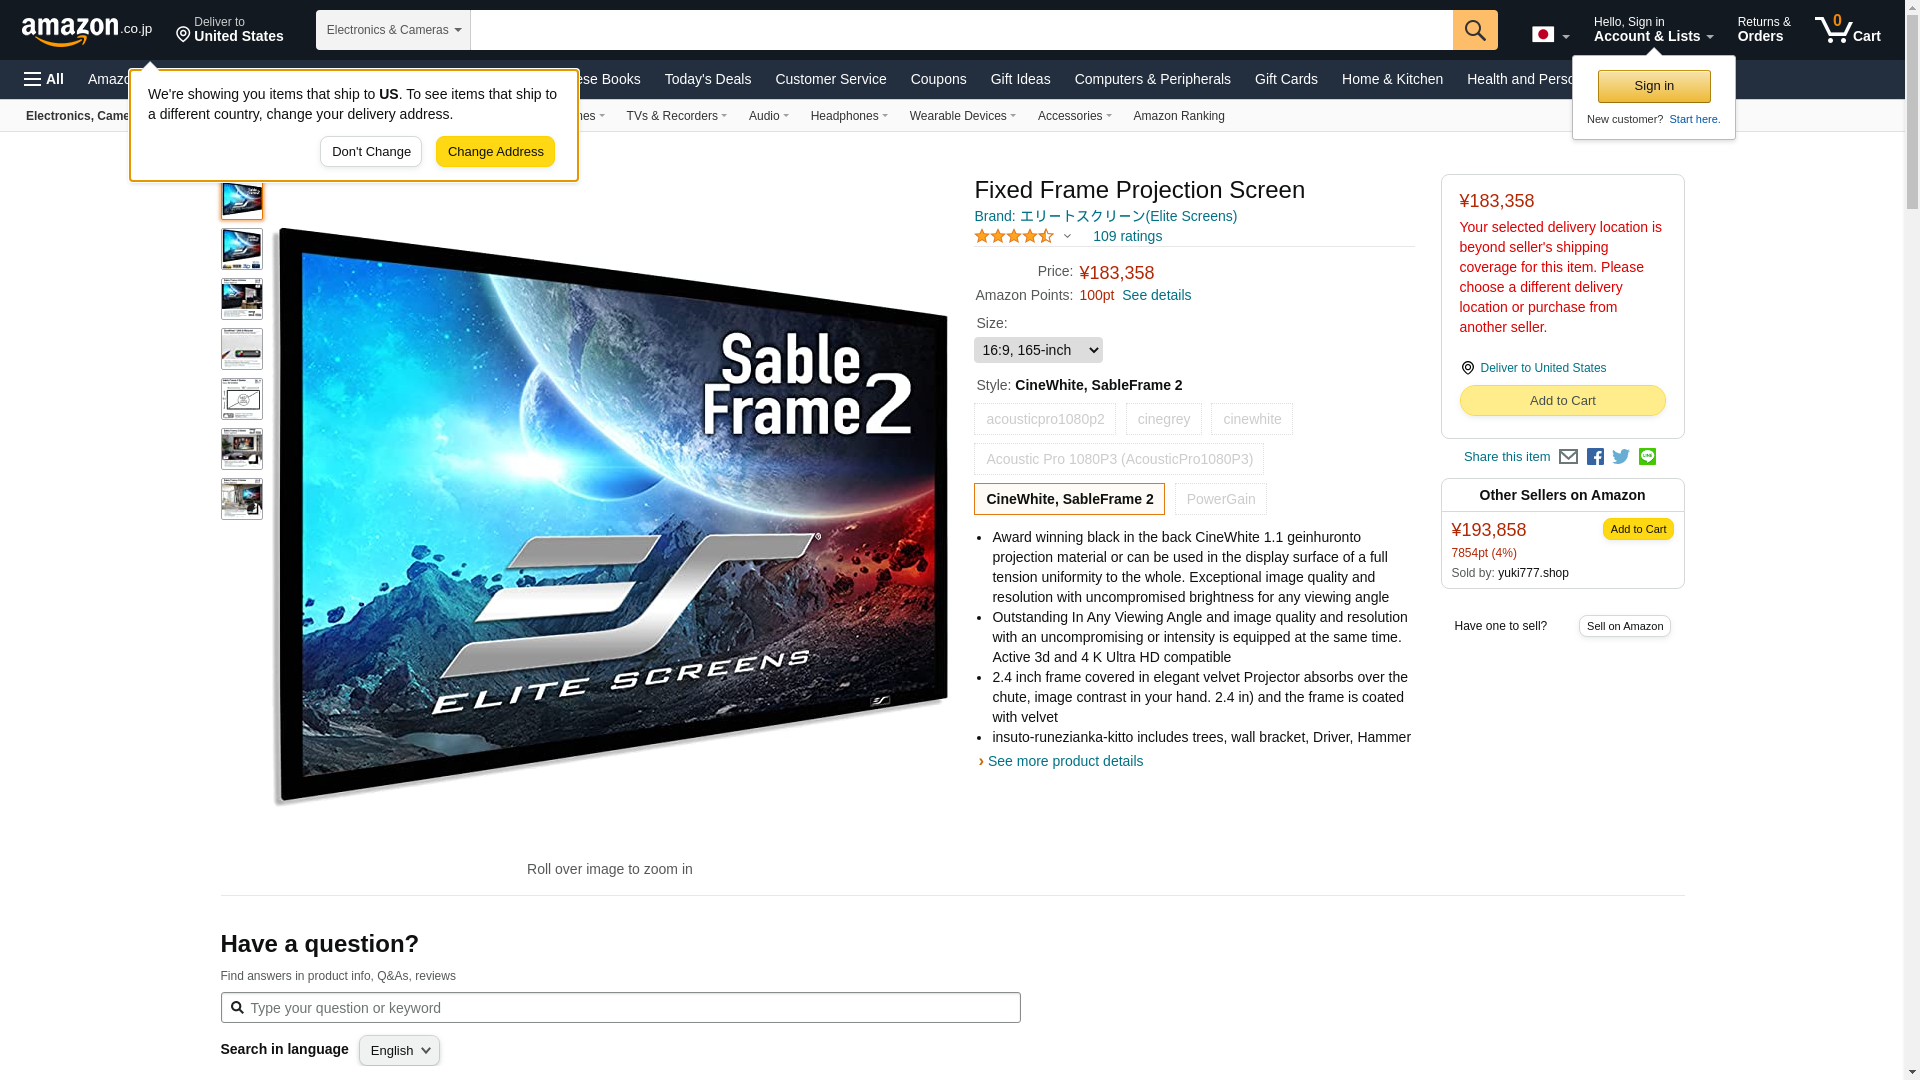Share this item on Facebook
The height and width of the screenshot is (1080, 1920).
[x=1595, y=457]
